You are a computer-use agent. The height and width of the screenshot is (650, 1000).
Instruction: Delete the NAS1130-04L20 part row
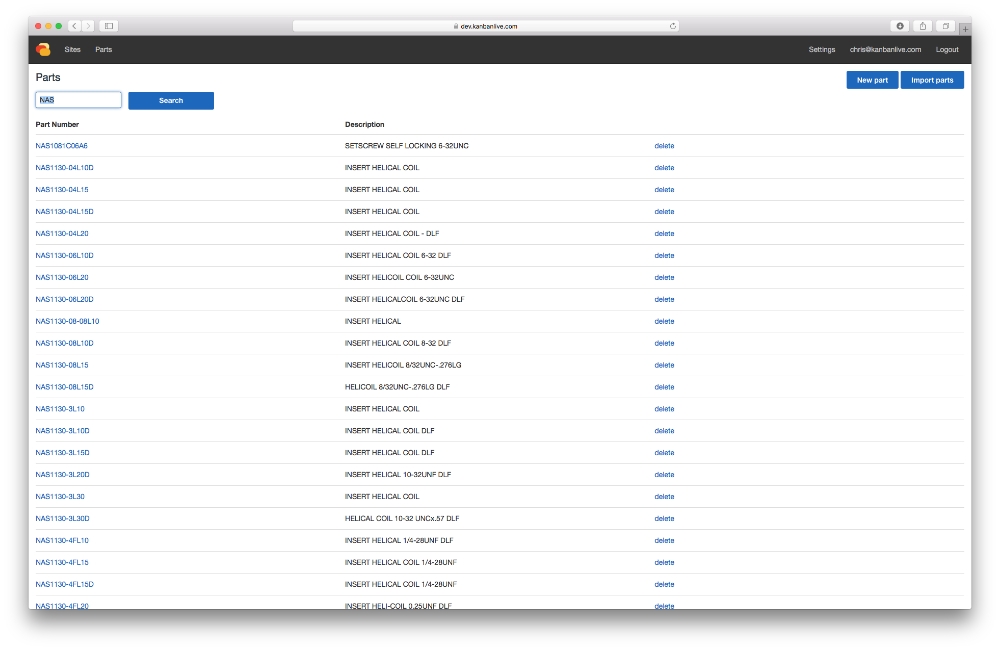[x=664, y=234]
